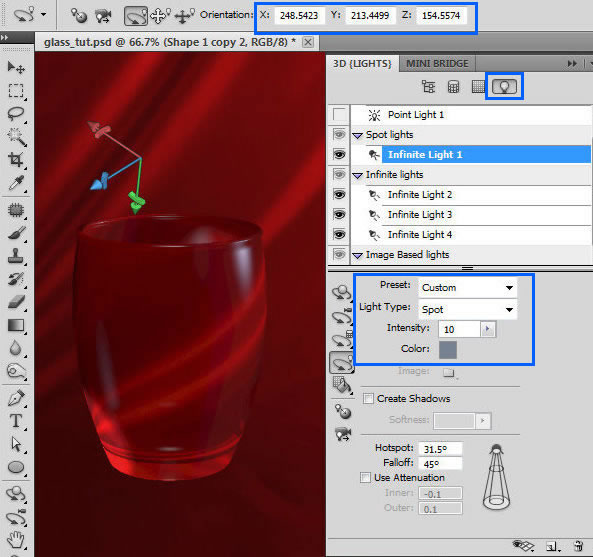Click the light Color swatch

click(448, 349)
